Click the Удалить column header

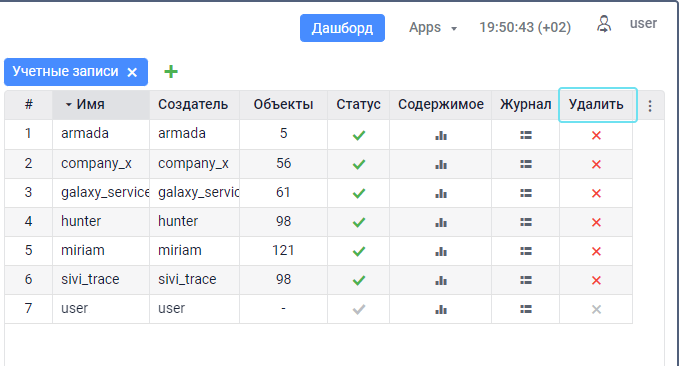(x=596, y=104)
